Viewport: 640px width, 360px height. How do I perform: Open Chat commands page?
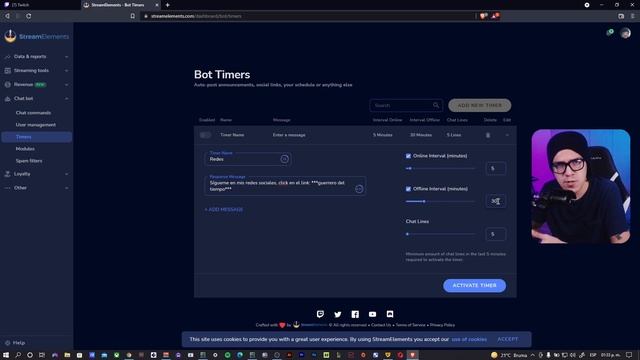(33, 113)
